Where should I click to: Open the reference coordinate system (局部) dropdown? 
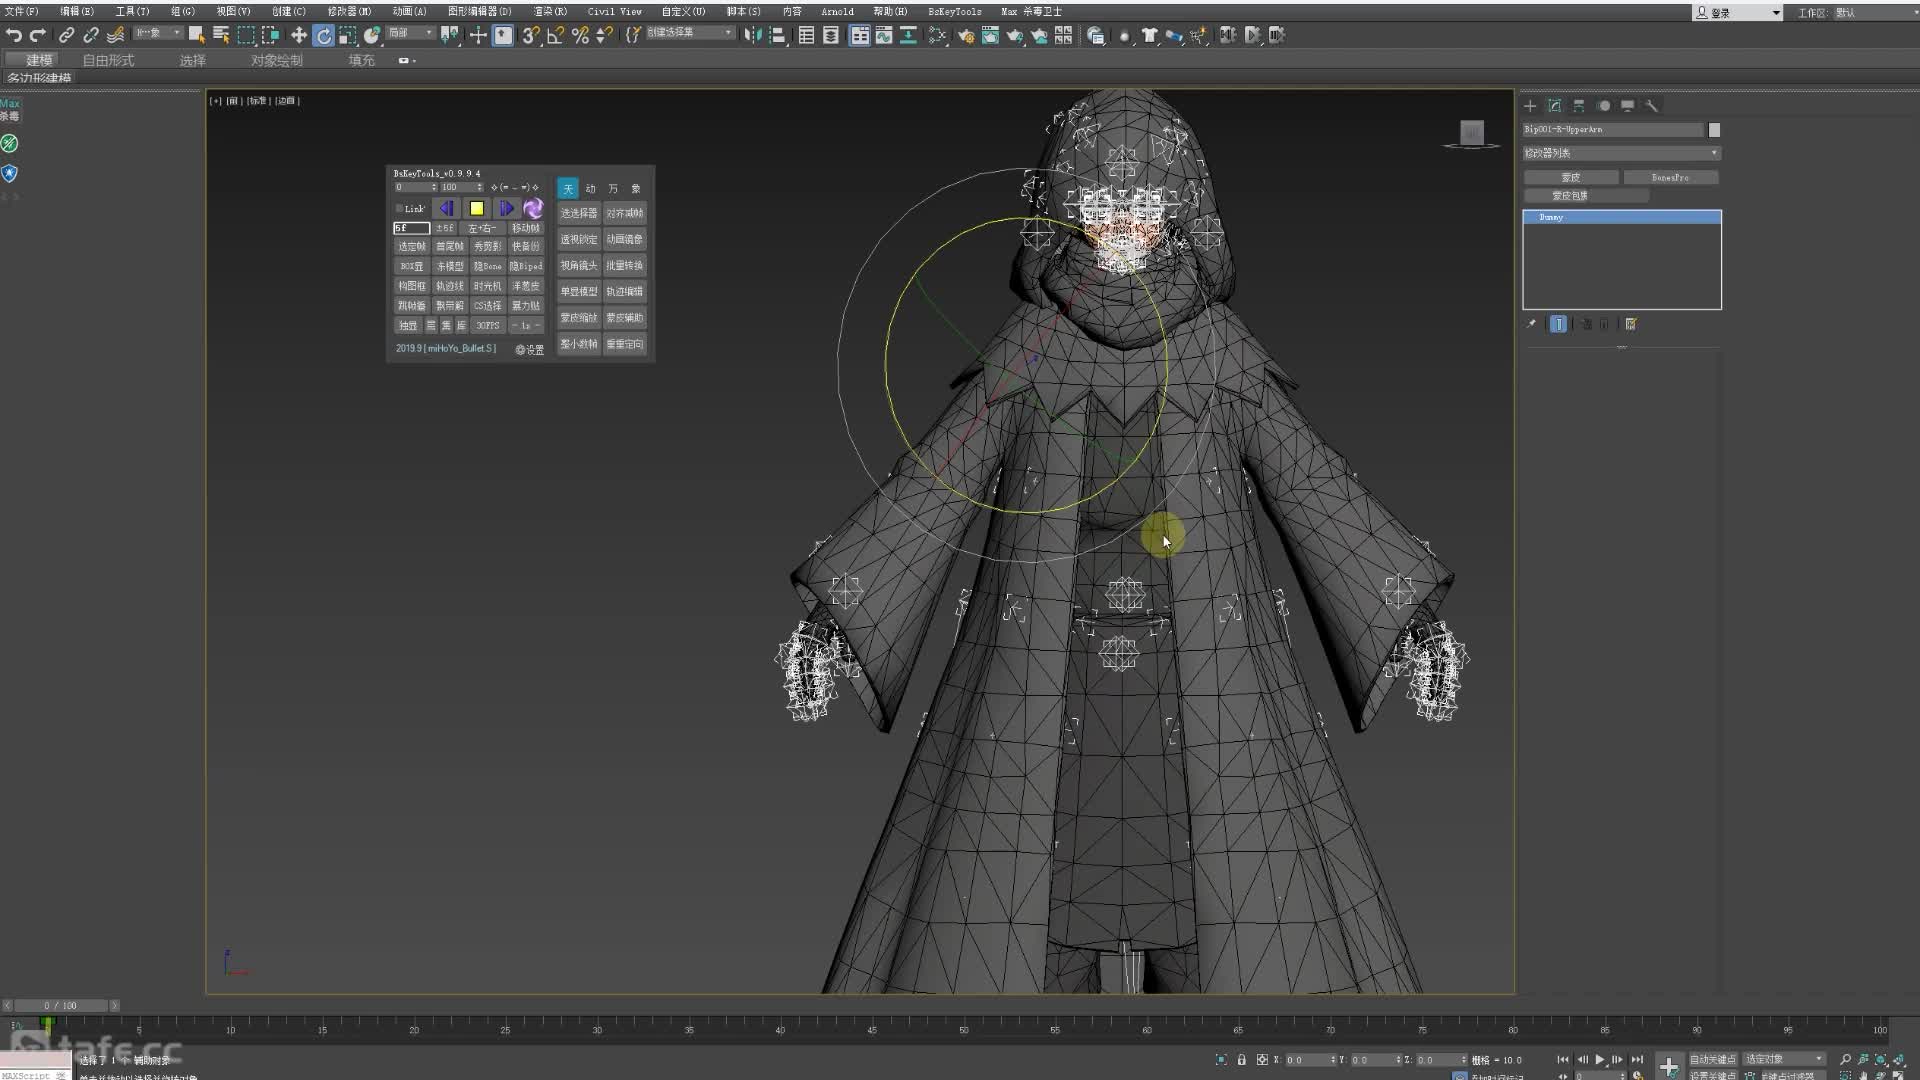[x=411, y=33]
